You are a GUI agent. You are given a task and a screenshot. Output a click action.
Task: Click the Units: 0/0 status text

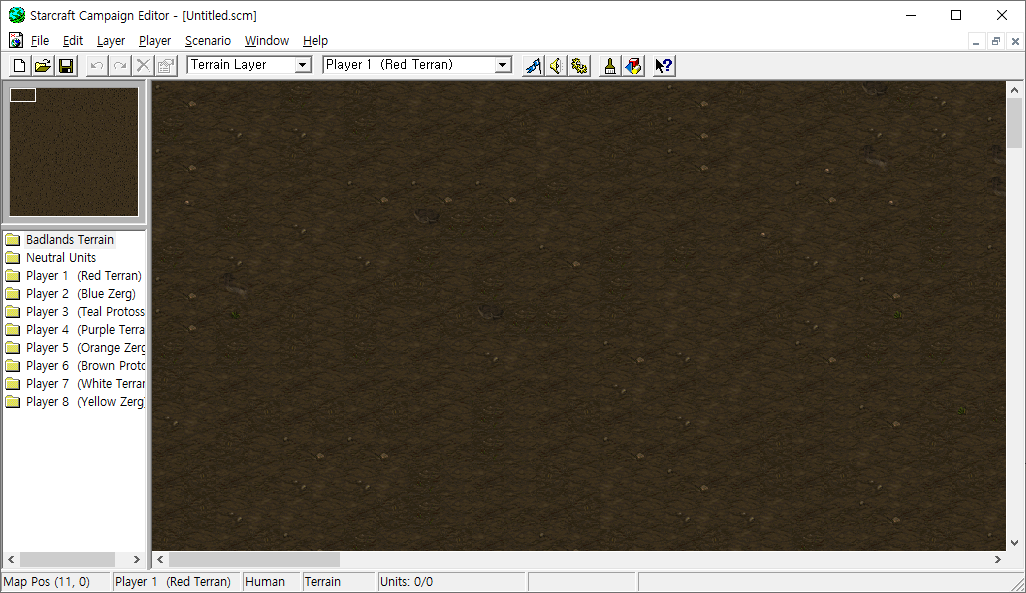coord(406,582)
